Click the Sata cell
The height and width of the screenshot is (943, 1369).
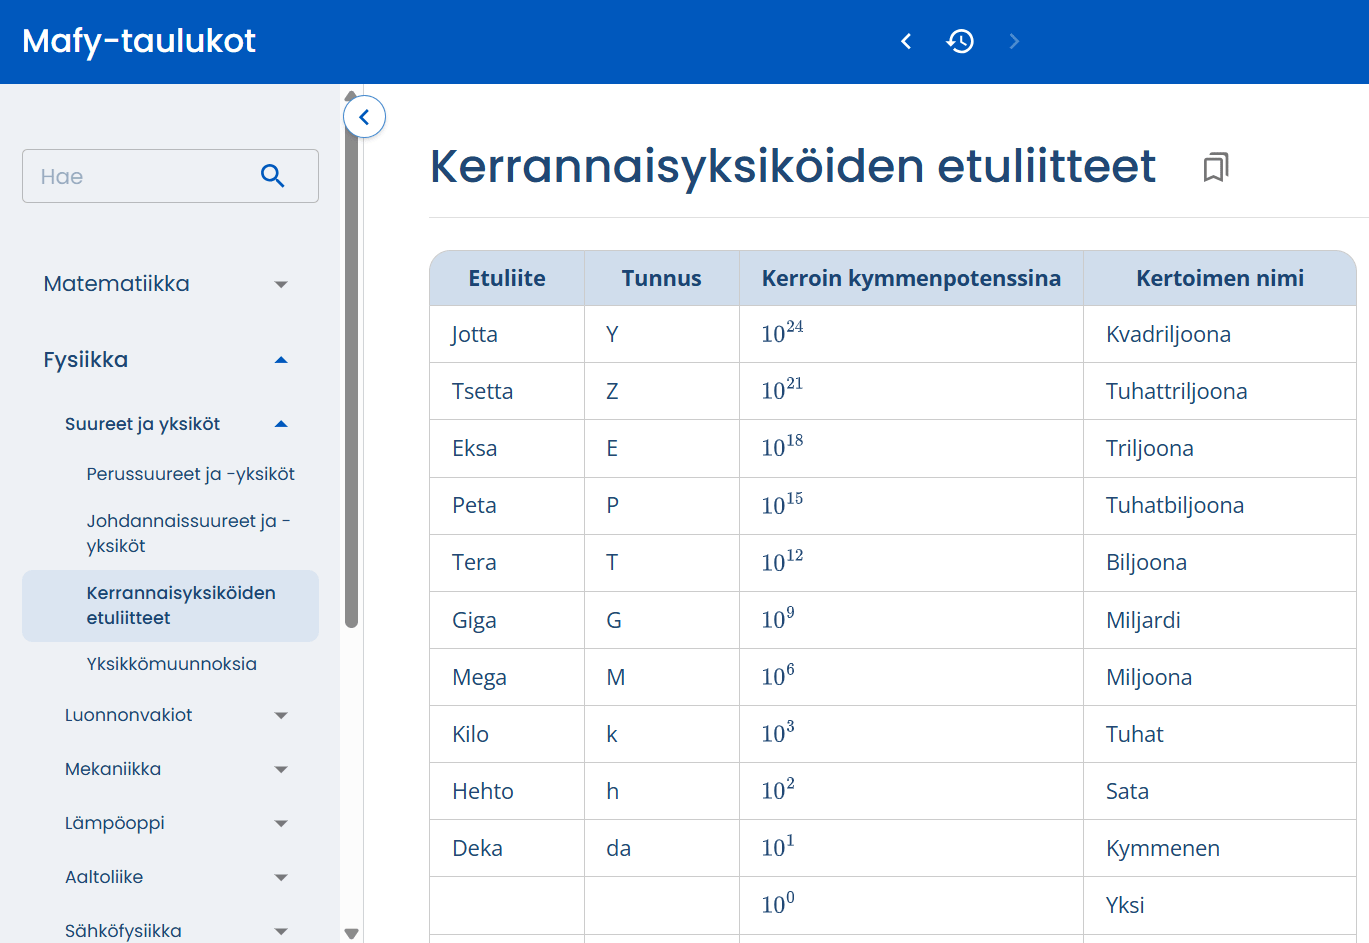pyautogui.click(x=1220, y=791)
